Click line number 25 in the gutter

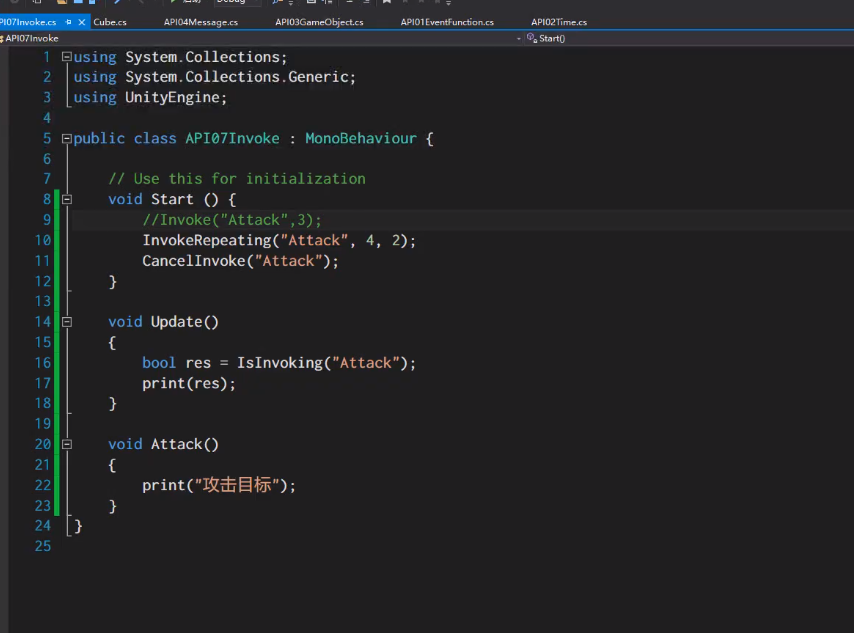tap(42, 546)
